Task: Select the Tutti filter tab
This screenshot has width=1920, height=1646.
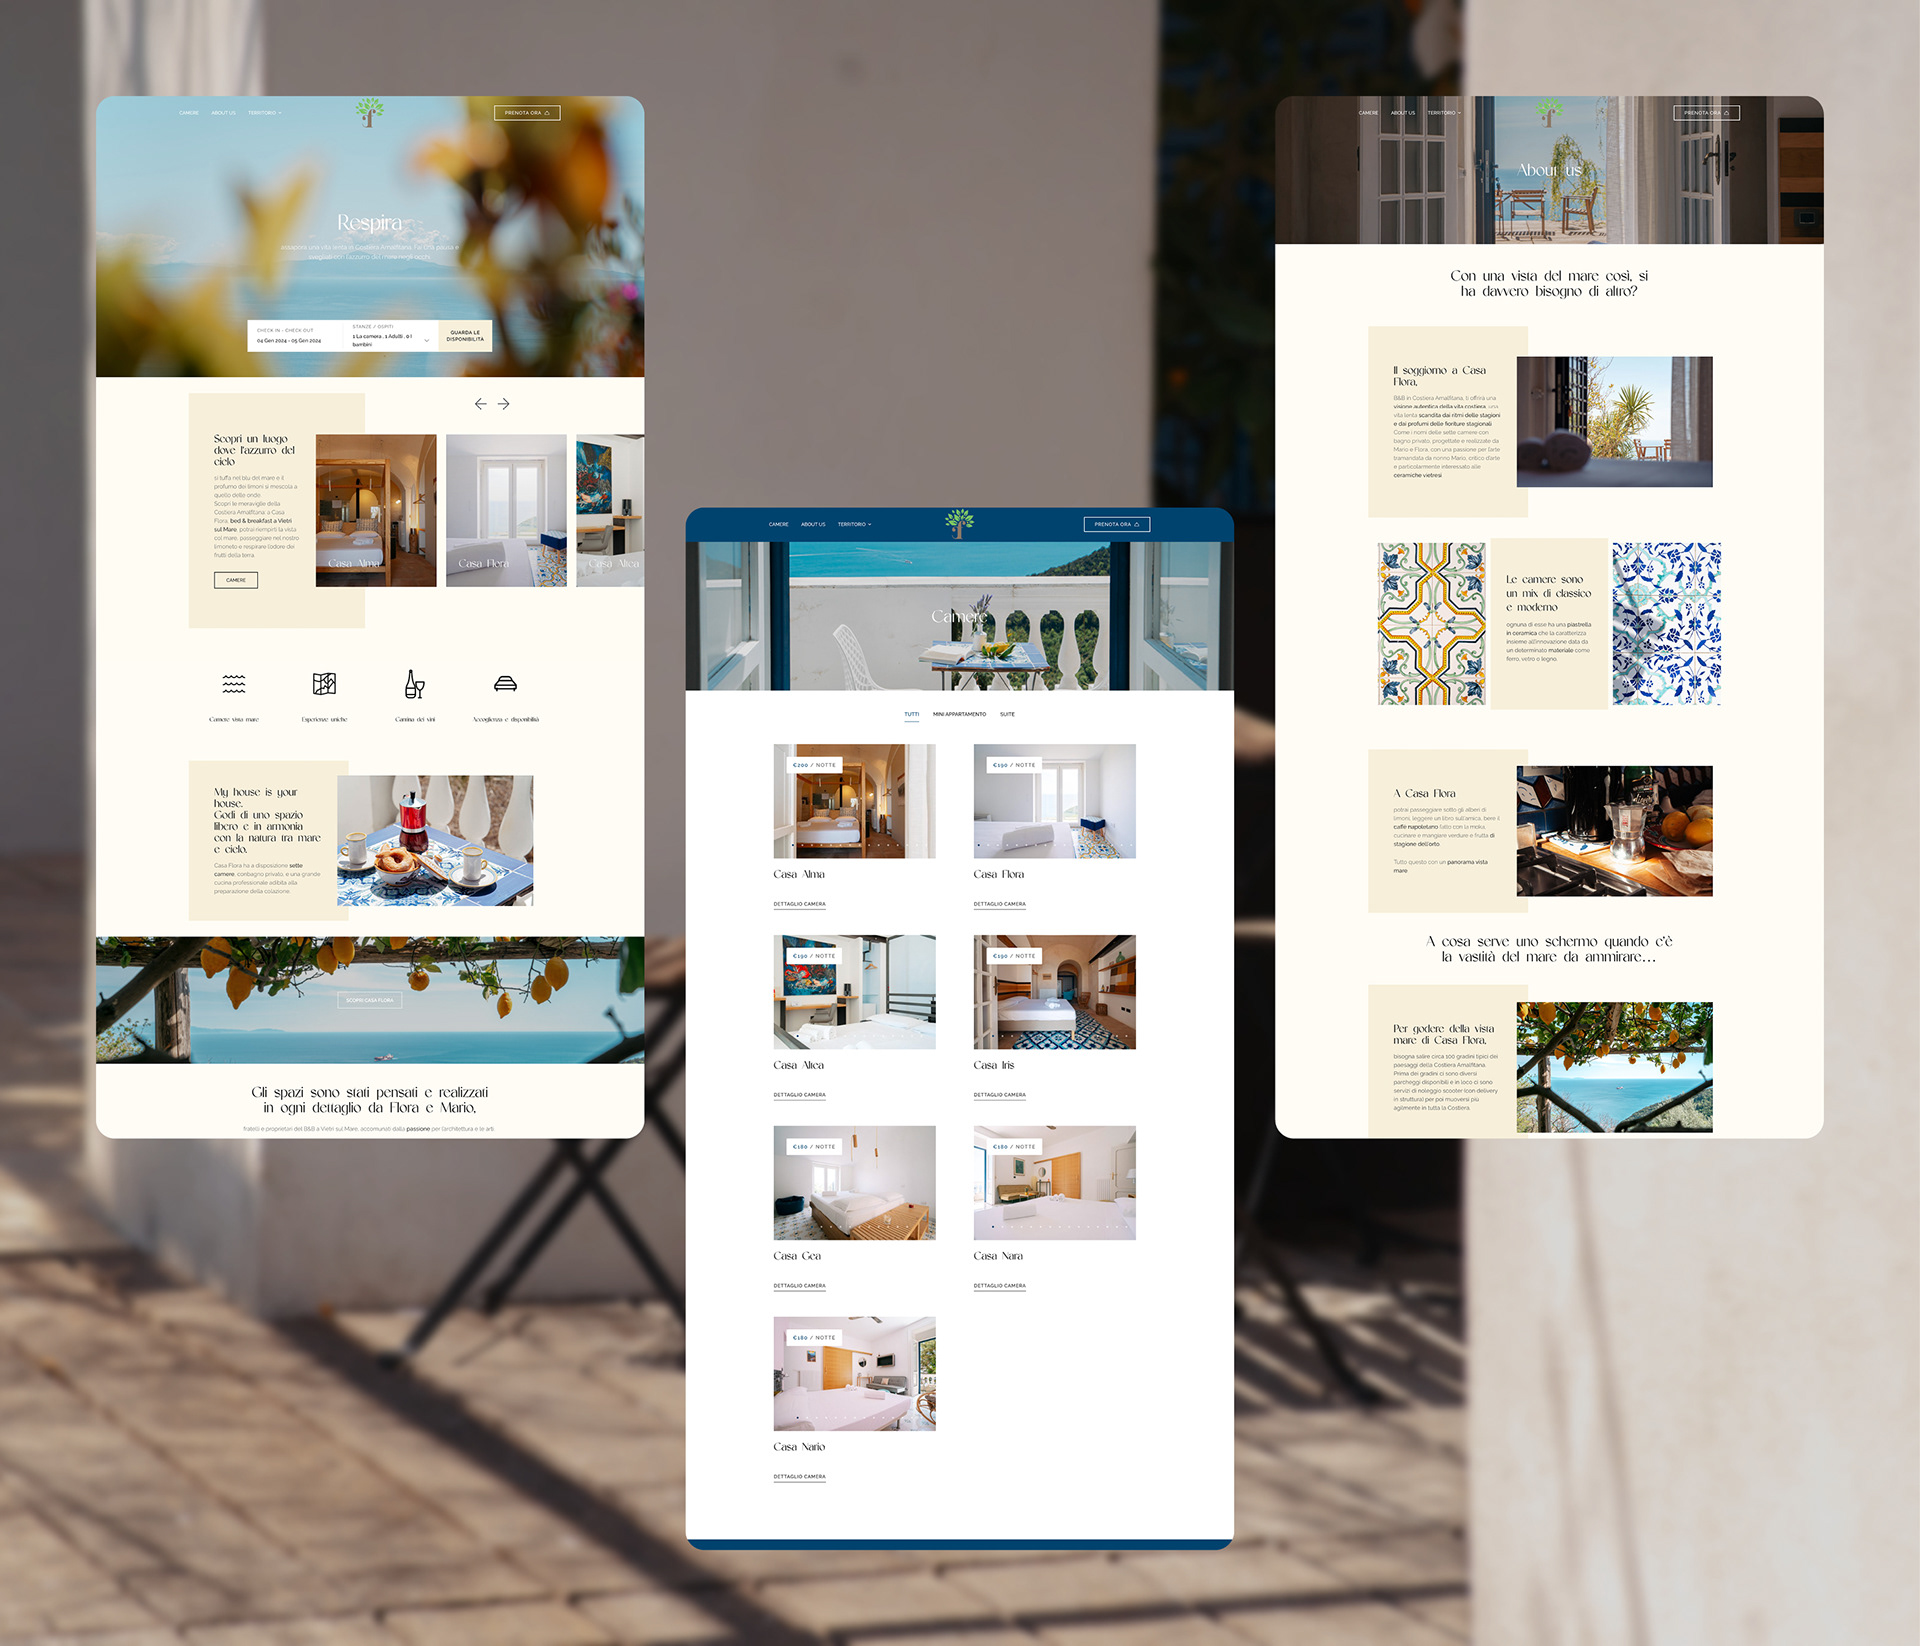Action: click(x=911, y=714)
